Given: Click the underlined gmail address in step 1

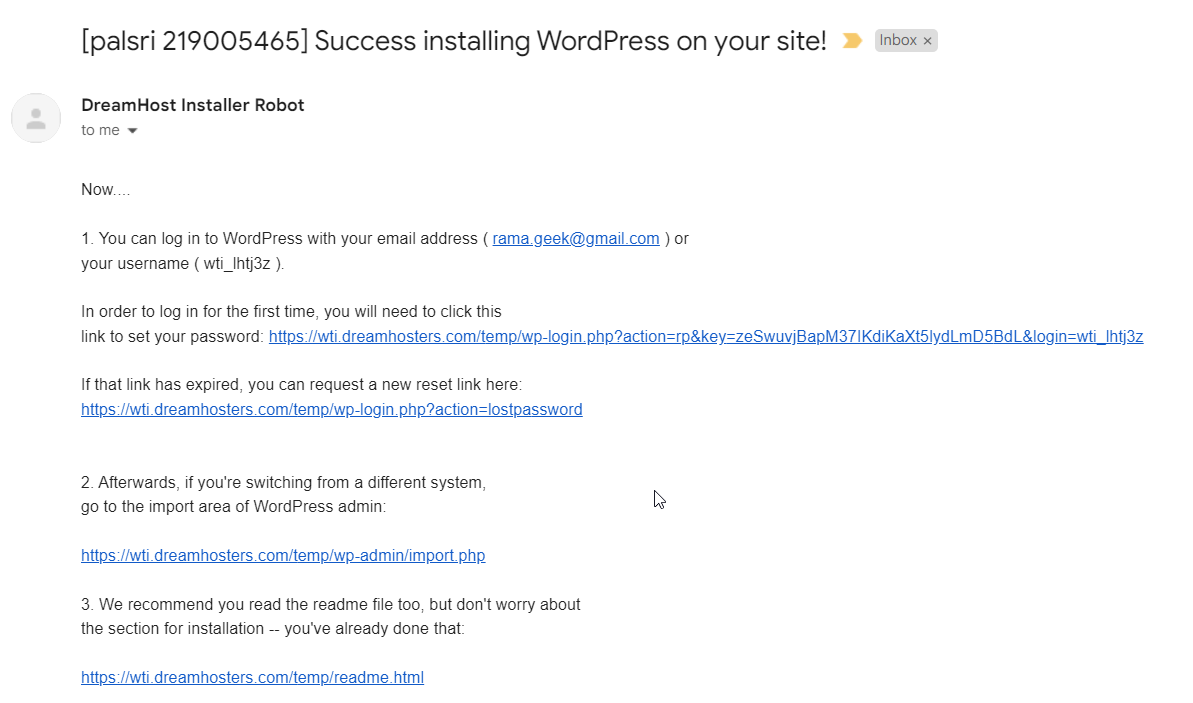Looking at the screenshot, I should tap(575, 238).
